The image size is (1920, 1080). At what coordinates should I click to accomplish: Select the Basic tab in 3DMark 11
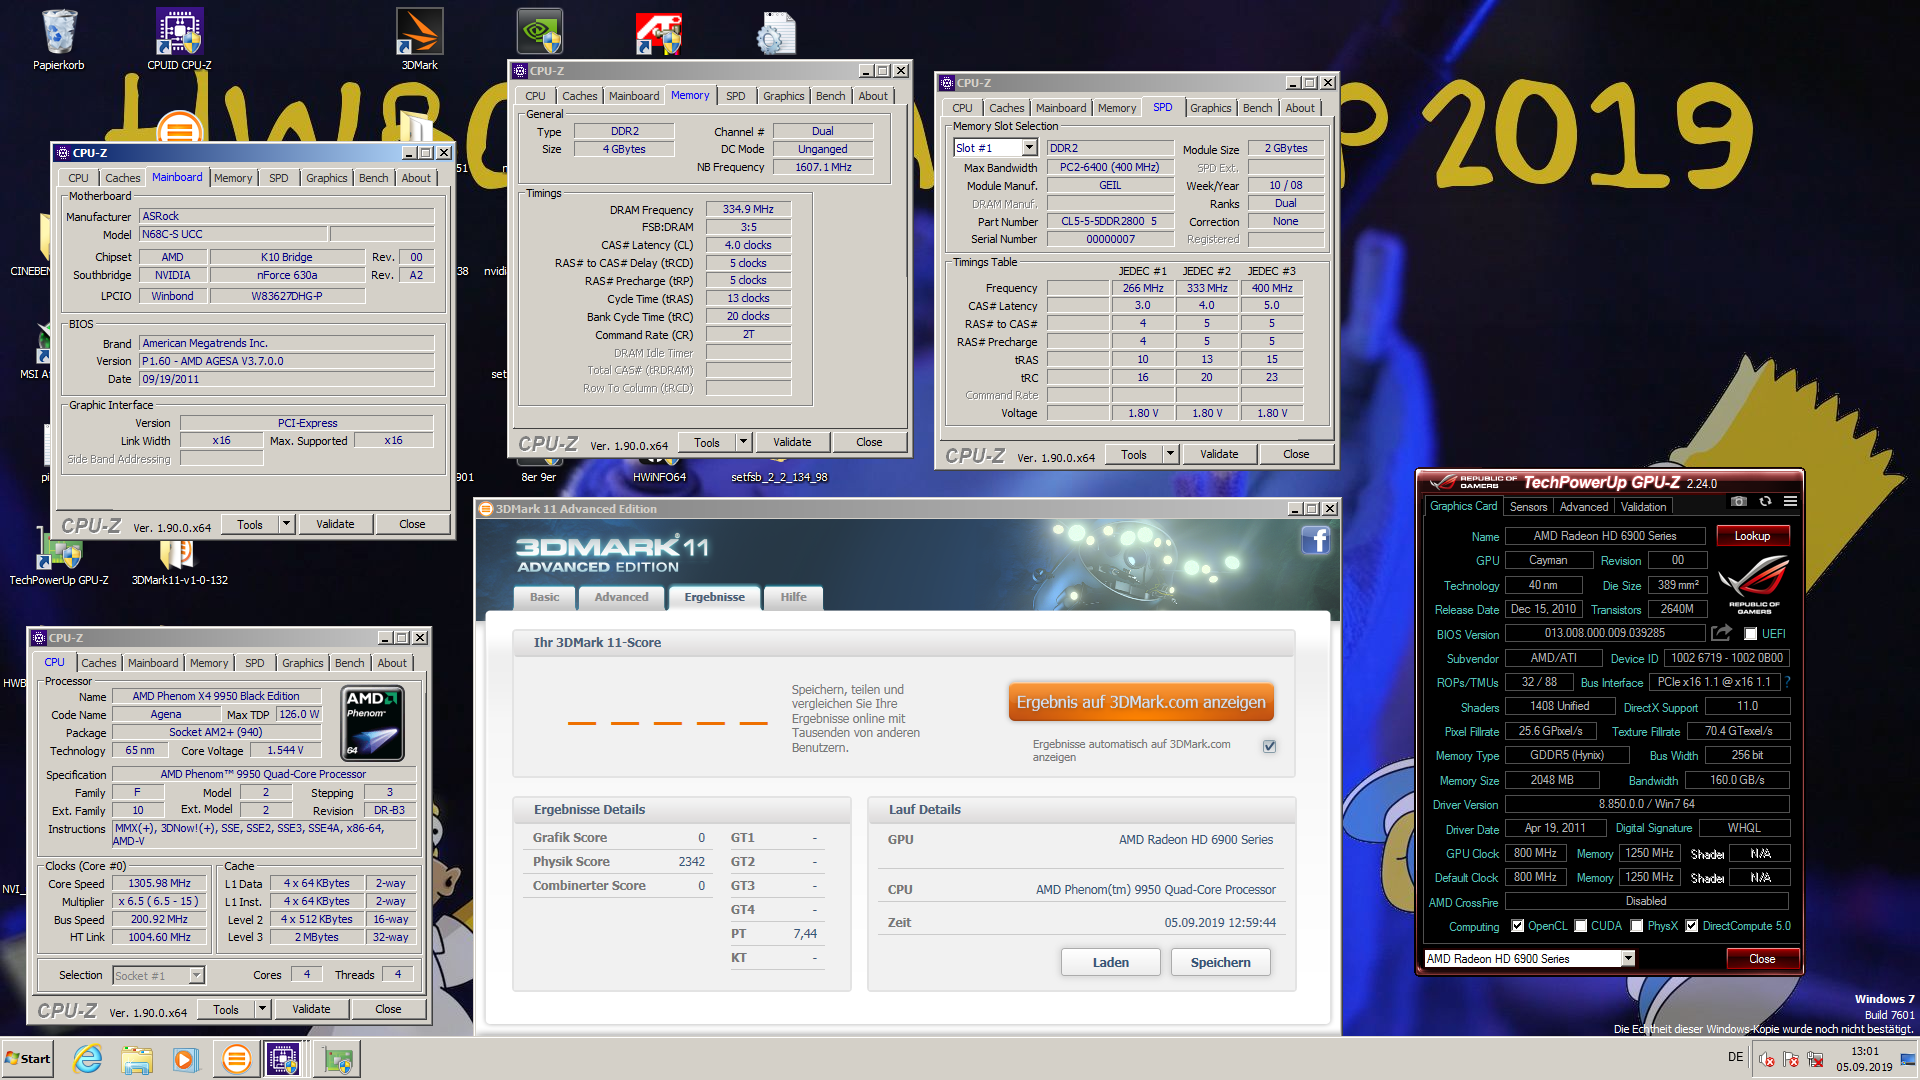pos(545,597)
